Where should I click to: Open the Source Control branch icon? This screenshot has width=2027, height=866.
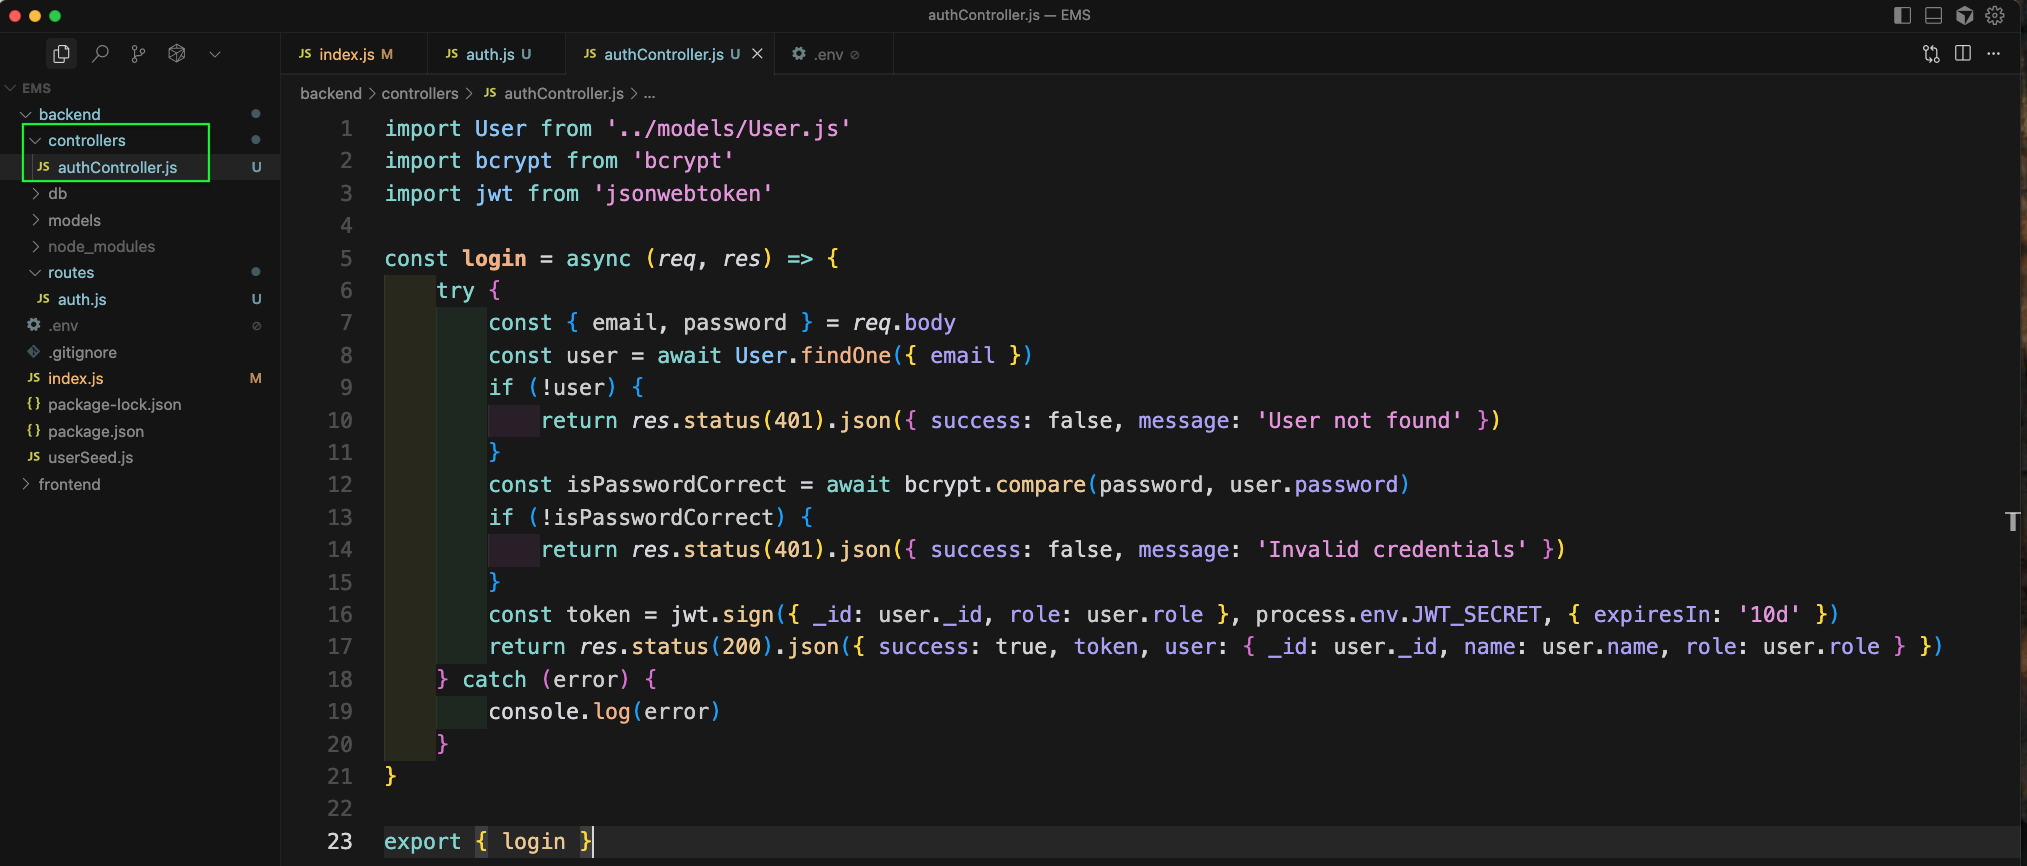(138, 54)
